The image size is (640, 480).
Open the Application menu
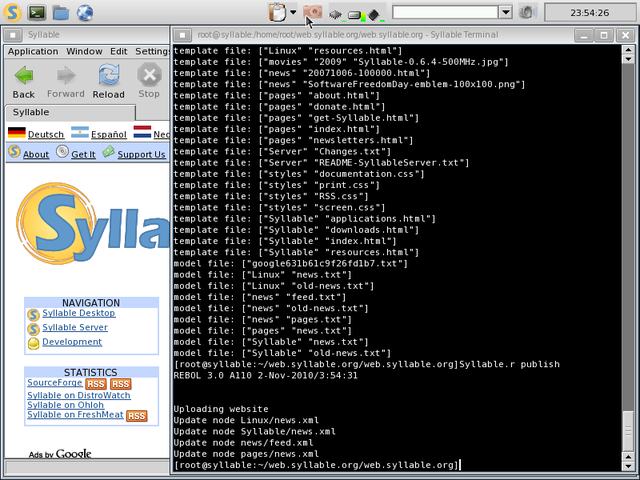coord(33,51)
